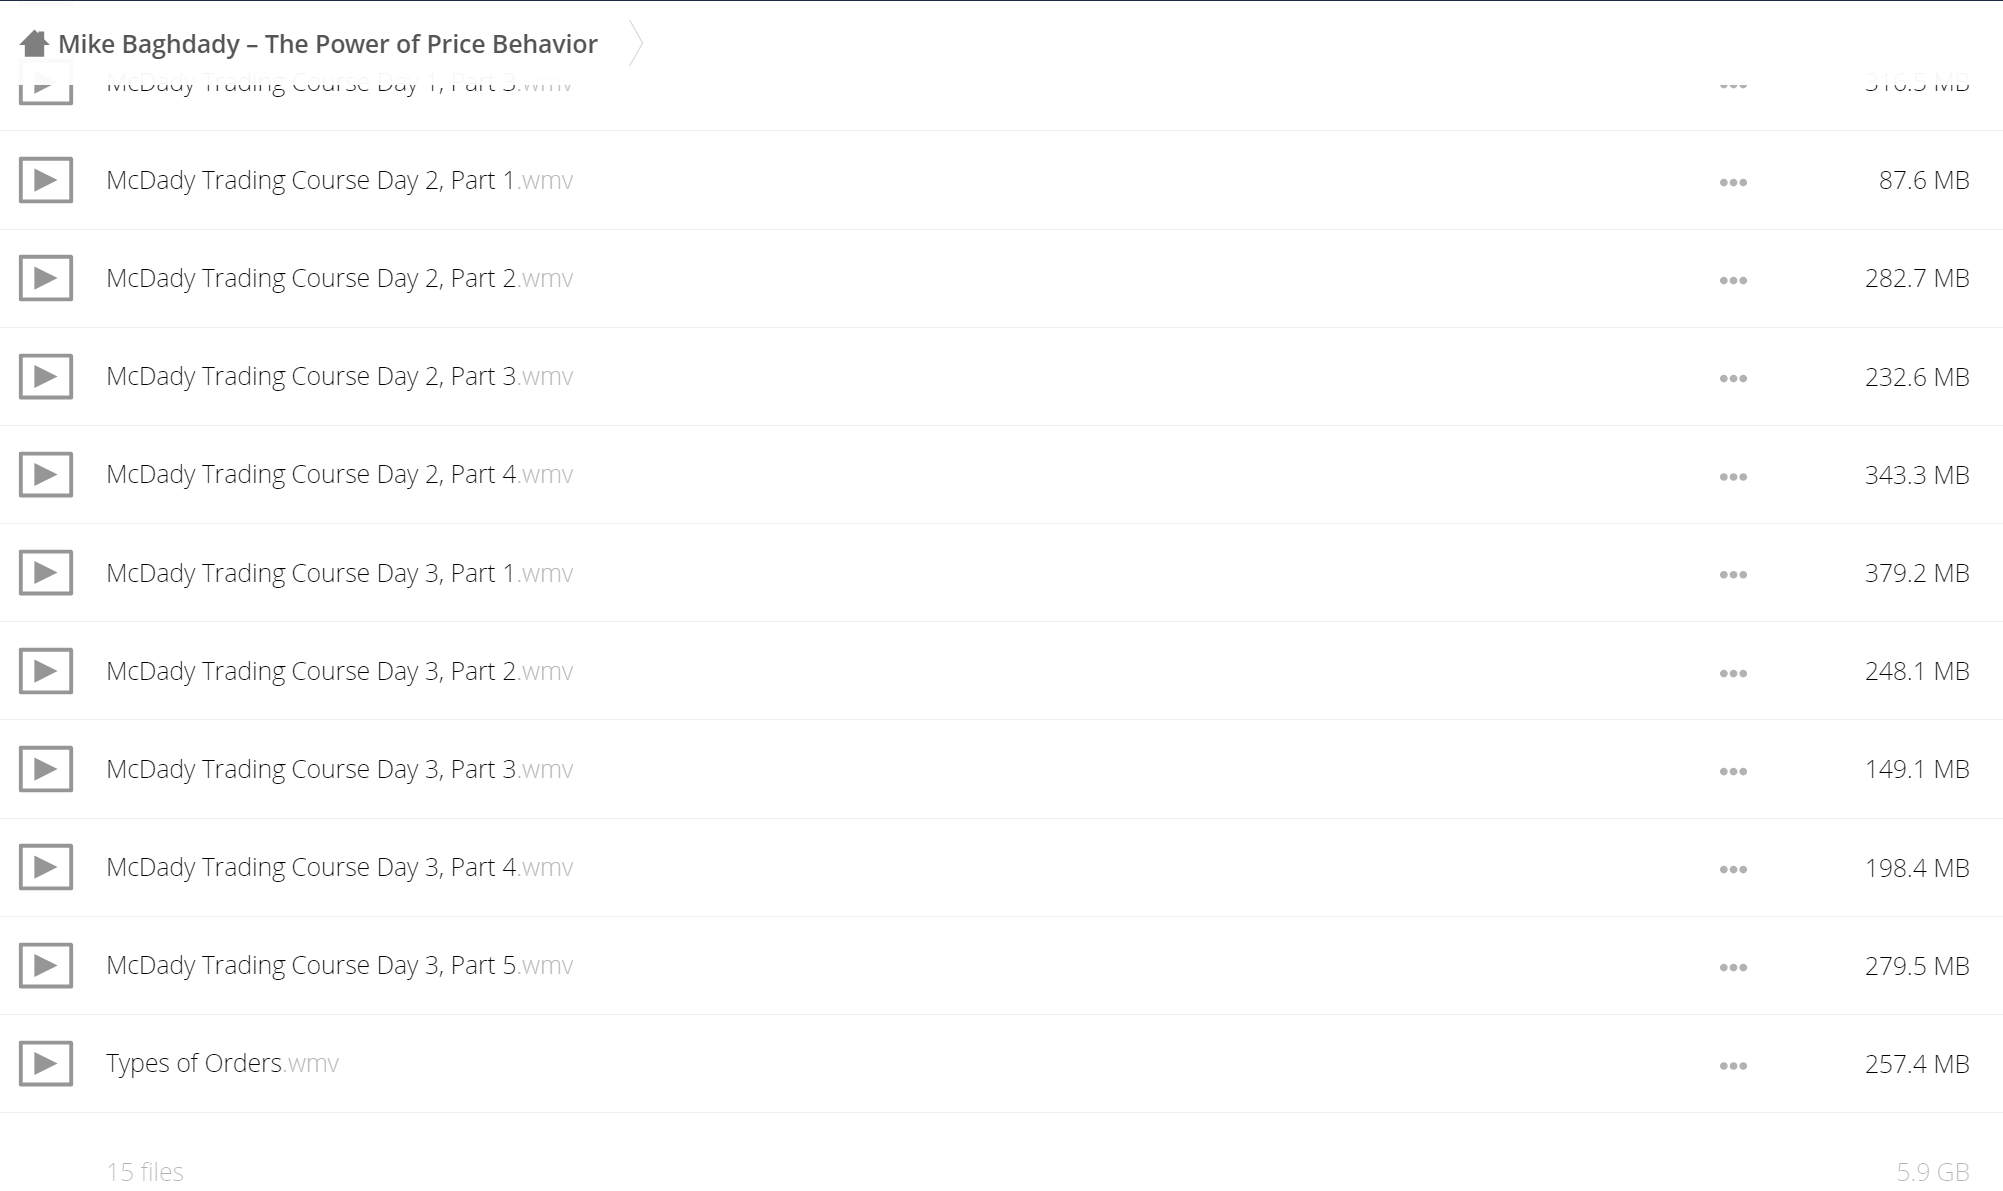Open more options for Day 3, Part 1
This screenshot has height=1191, width=2003.
[1733, 575]
